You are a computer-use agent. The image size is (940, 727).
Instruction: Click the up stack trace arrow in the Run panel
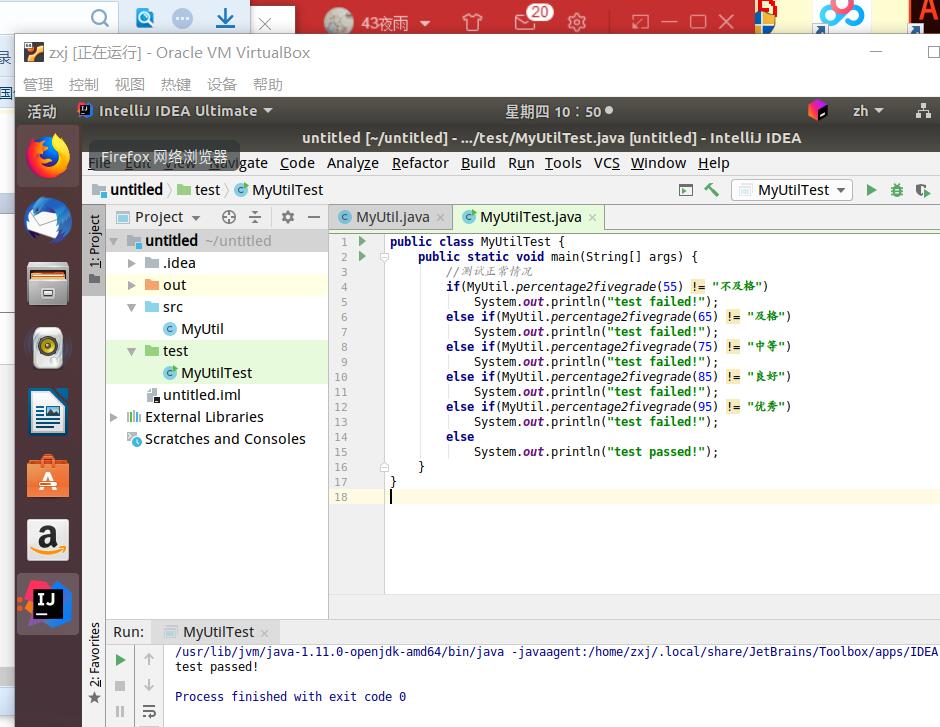[149, 659]
